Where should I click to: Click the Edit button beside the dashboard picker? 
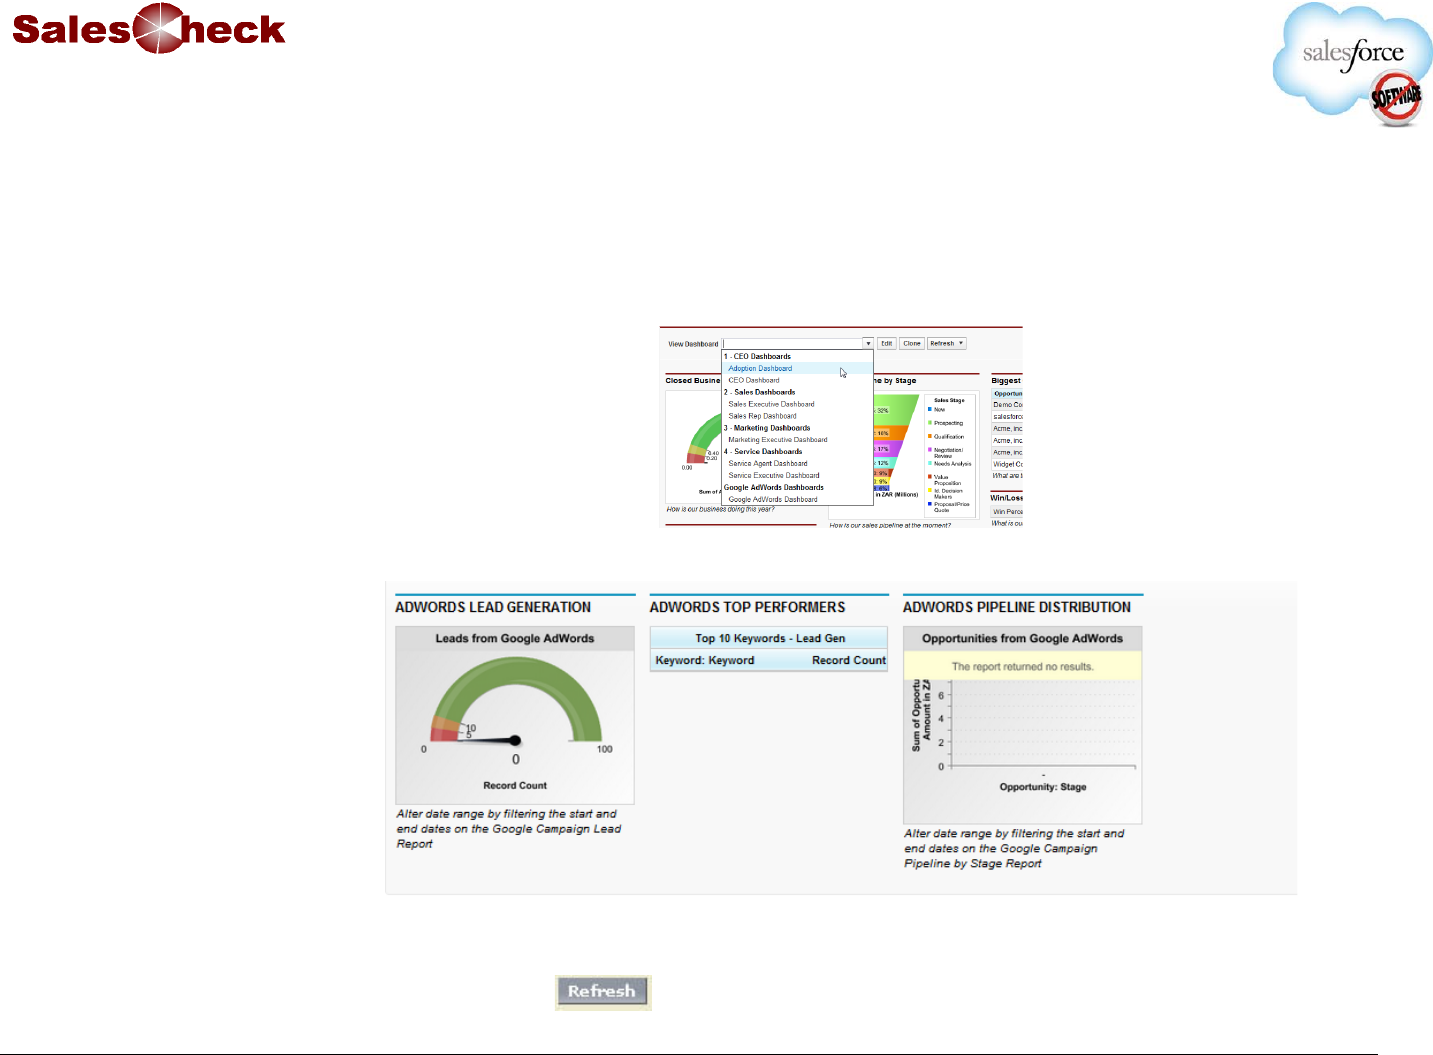point(886,343)
